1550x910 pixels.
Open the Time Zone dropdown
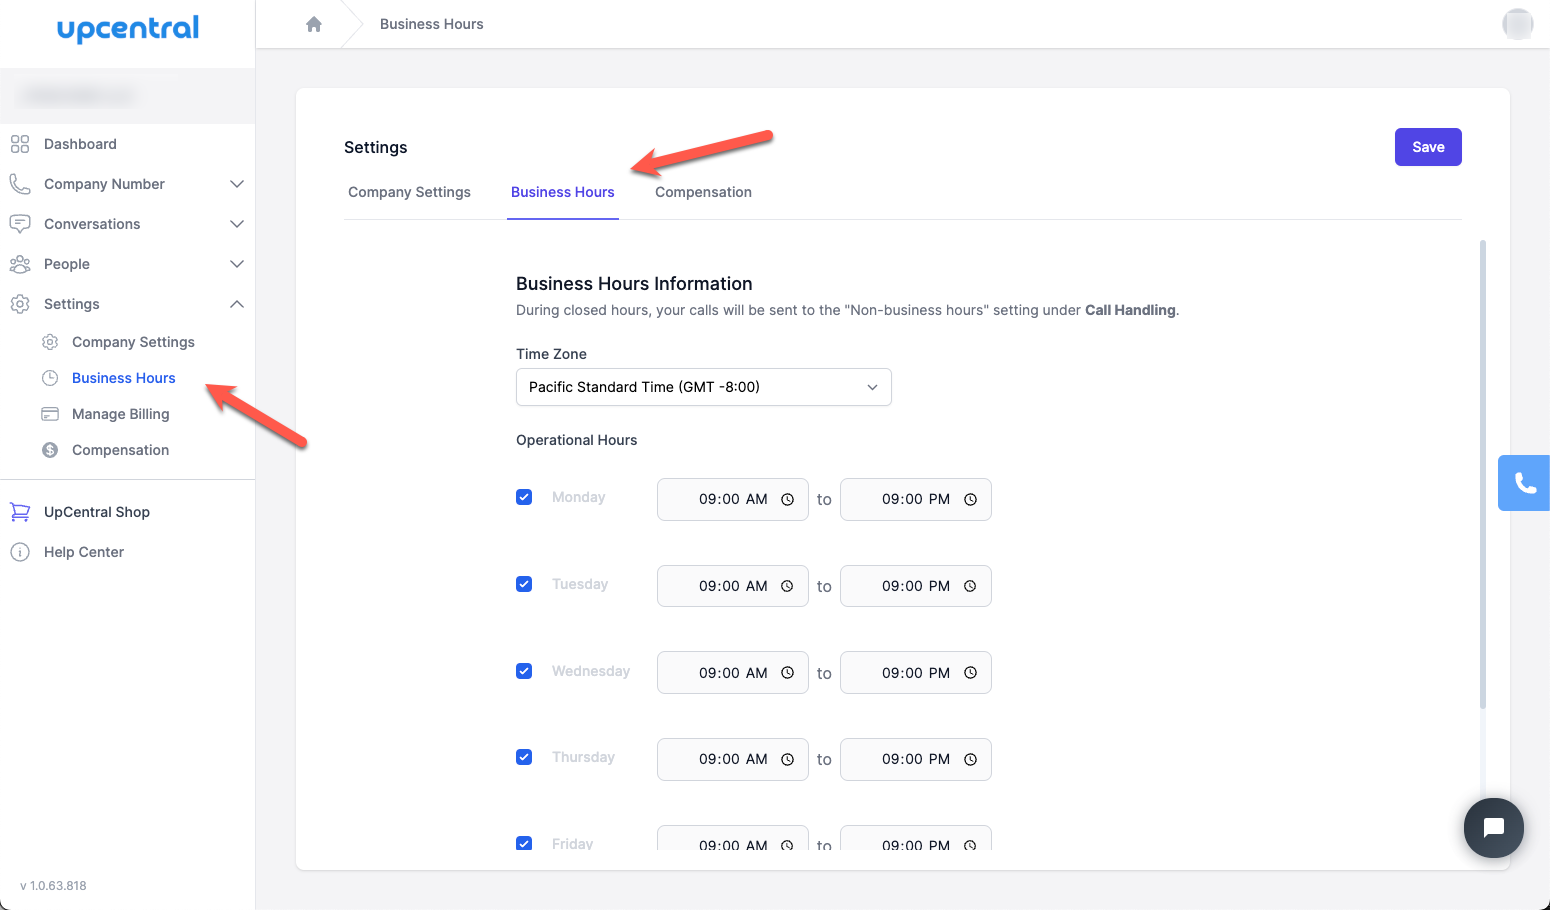[703, 387]
